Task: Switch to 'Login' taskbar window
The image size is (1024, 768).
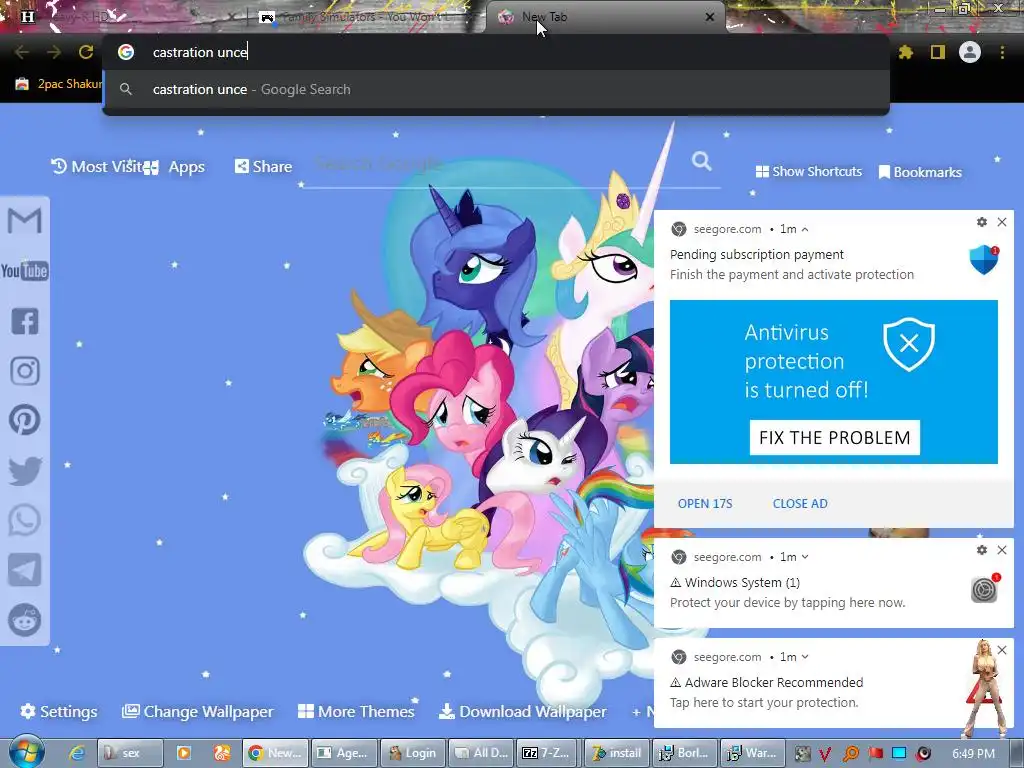Action: 412,753
